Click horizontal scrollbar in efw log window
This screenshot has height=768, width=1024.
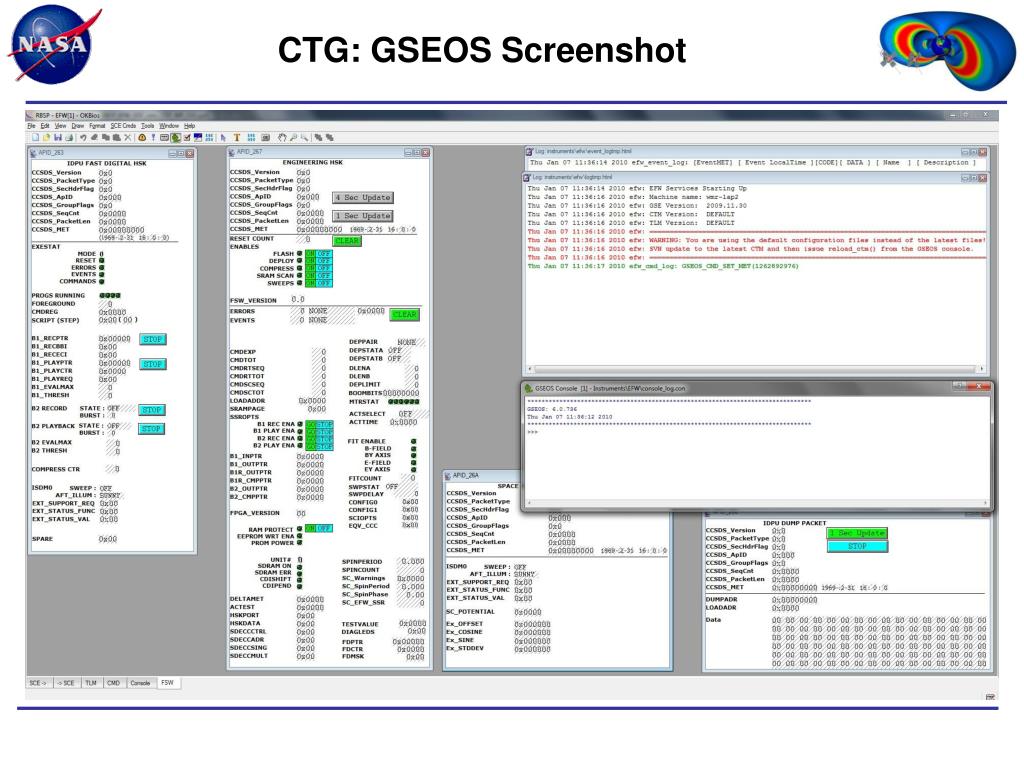(x=756, y=369)
